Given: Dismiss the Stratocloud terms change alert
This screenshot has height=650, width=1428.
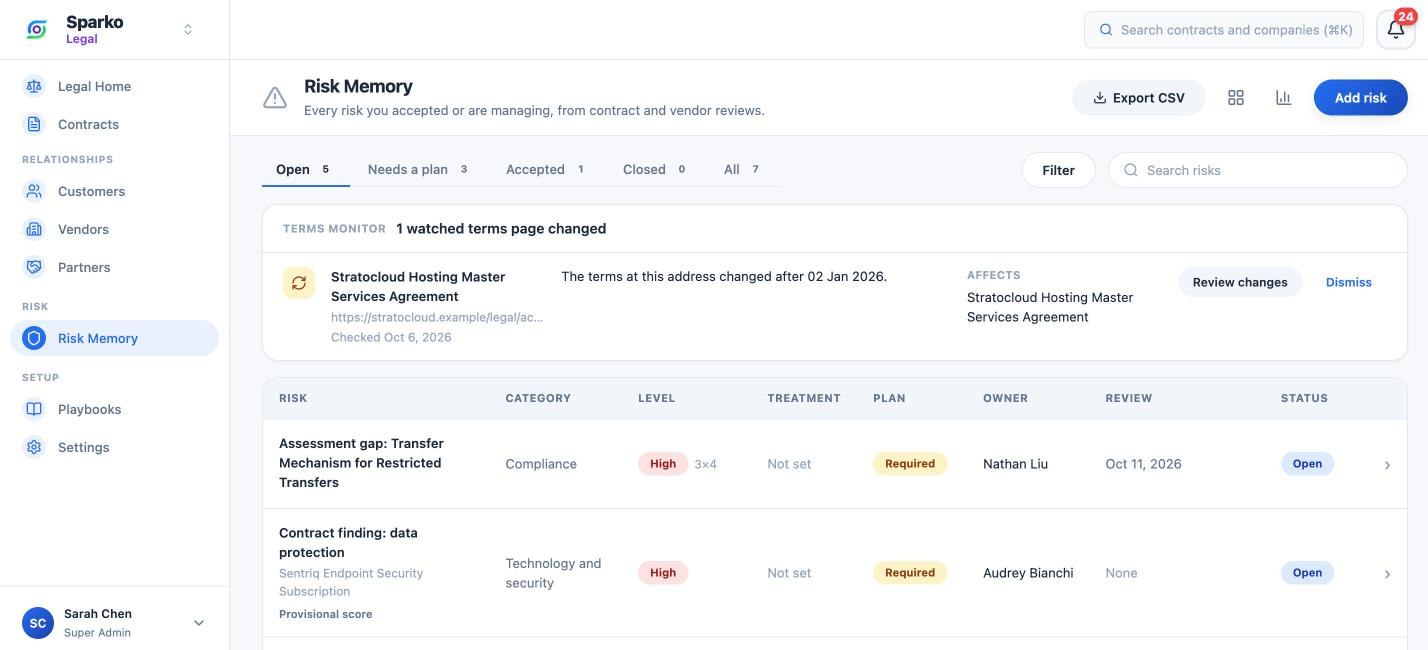Looking at the screenshot, I should (x=1349, y=282).
